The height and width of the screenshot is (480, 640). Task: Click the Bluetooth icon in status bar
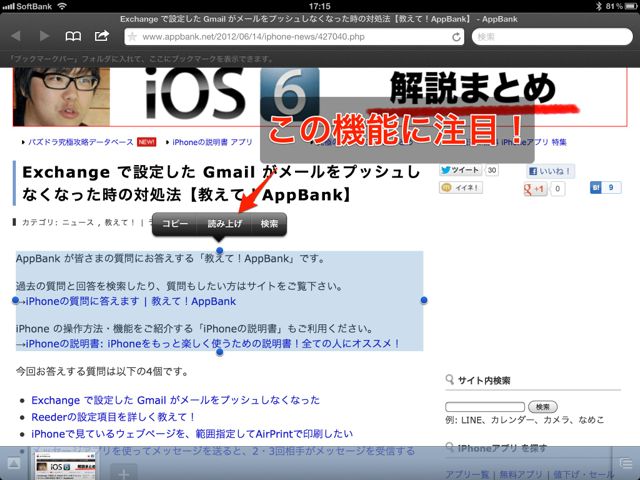599,6
